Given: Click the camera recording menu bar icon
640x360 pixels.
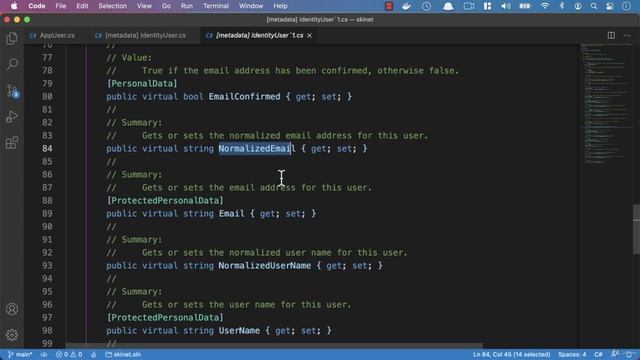Looking at the screenshot, I should tap(469, 6).
